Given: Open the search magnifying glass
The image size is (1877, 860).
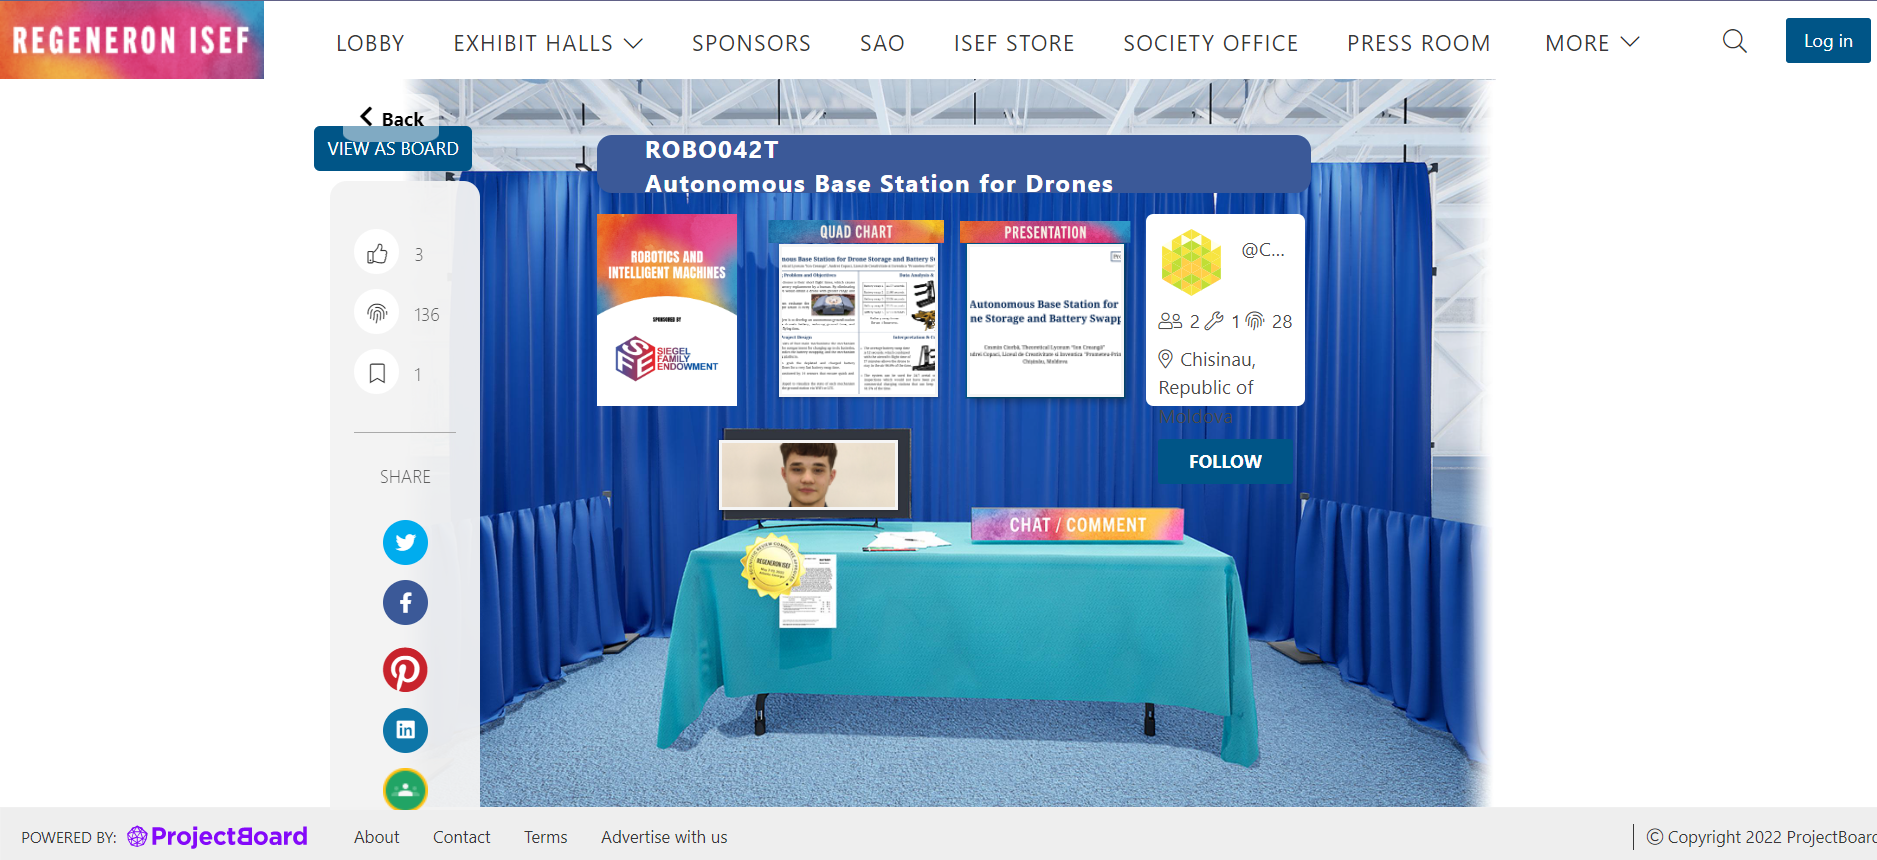Looking at the screenshot, I should (1734, 41).
